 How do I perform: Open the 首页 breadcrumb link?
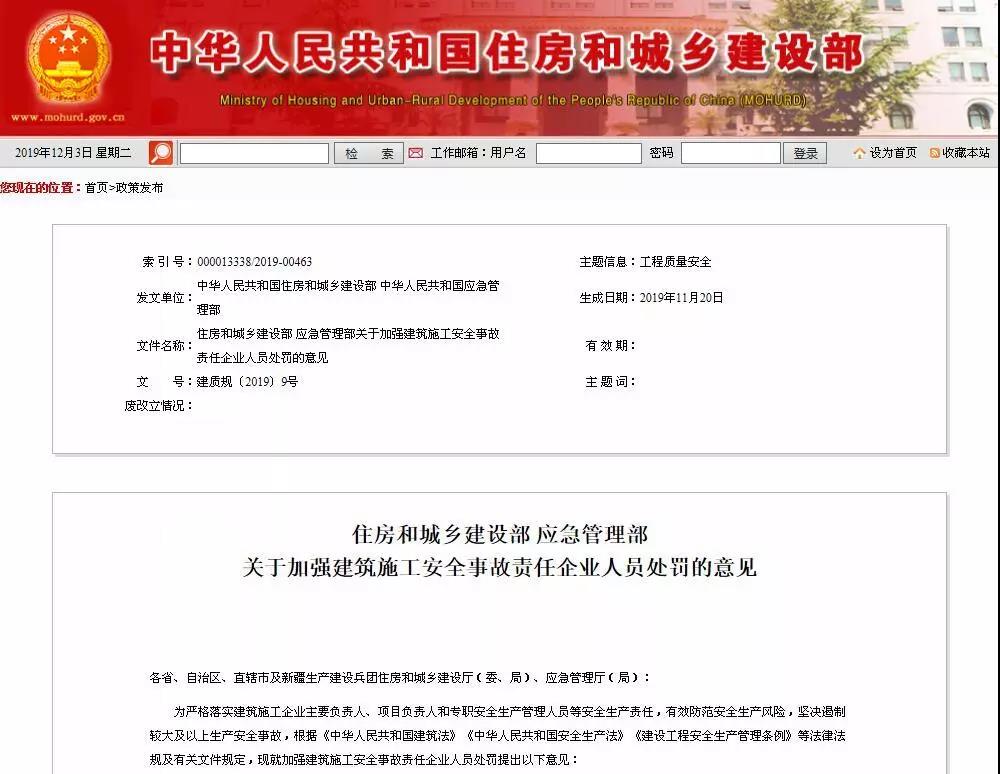pyautogui.click(x=96, y=187)
